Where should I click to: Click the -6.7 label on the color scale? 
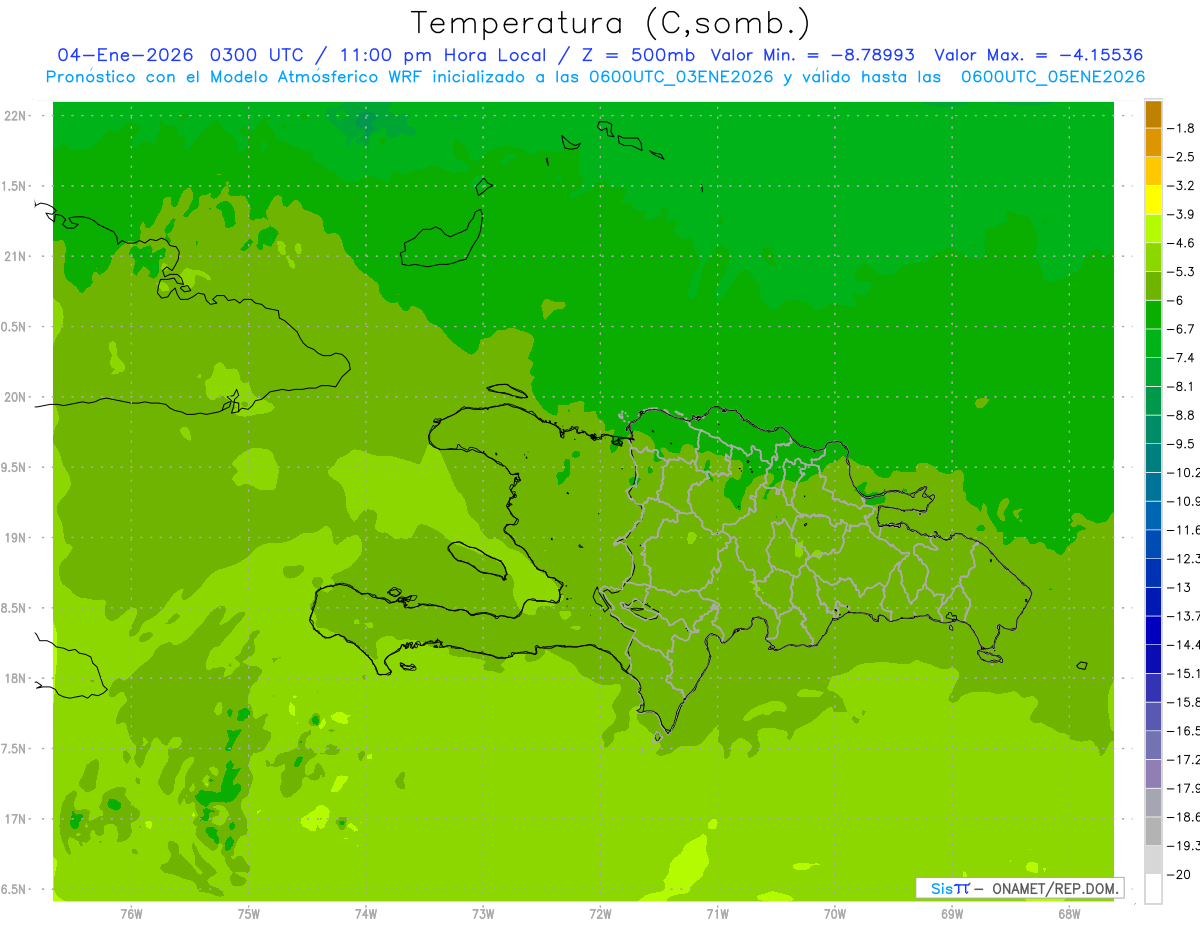point(1184,329)
